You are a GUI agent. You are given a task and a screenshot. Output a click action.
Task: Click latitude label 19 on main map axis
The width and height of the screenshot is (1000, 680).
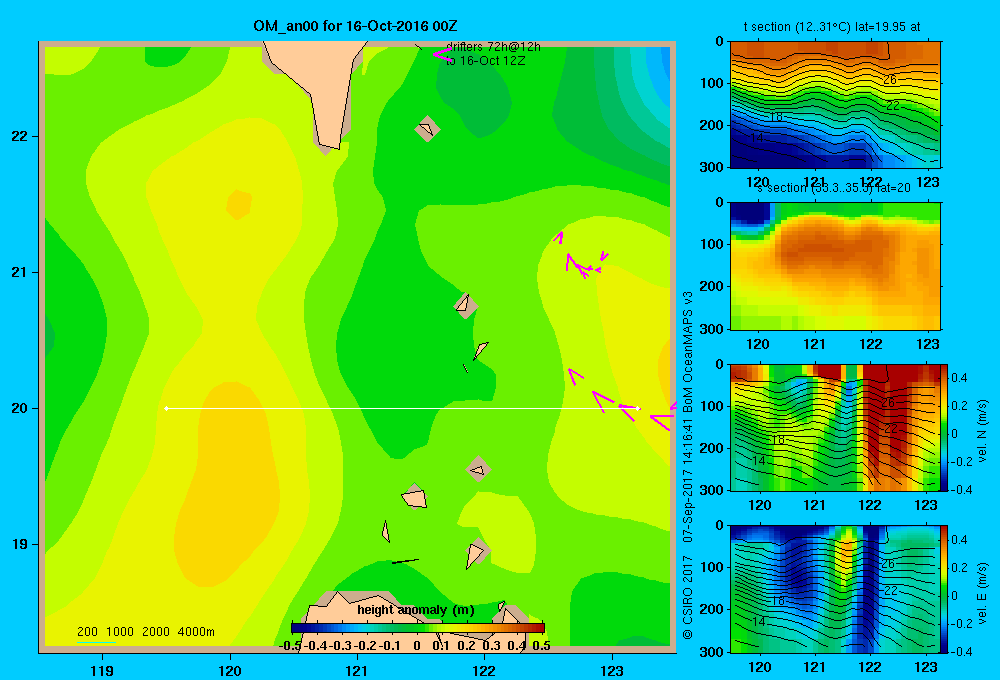pos(20,544)
